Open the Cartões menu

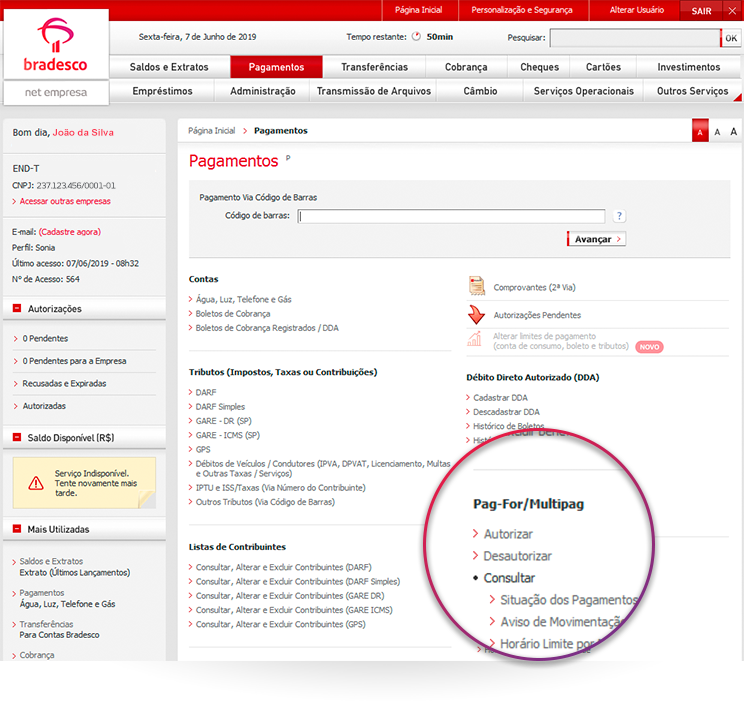[x=603, y=67]
